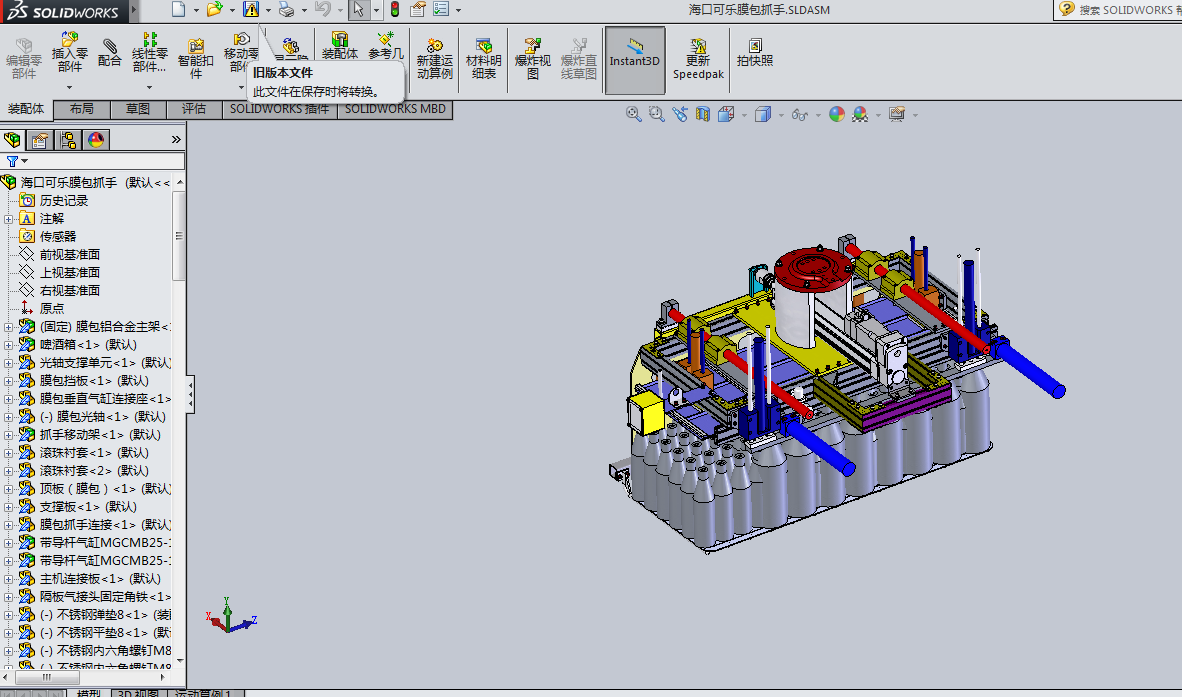The height and width of the screenshot is (697, 1182).
Task: Open the DisplayManager color wheel tab
Action: (96, 140)
